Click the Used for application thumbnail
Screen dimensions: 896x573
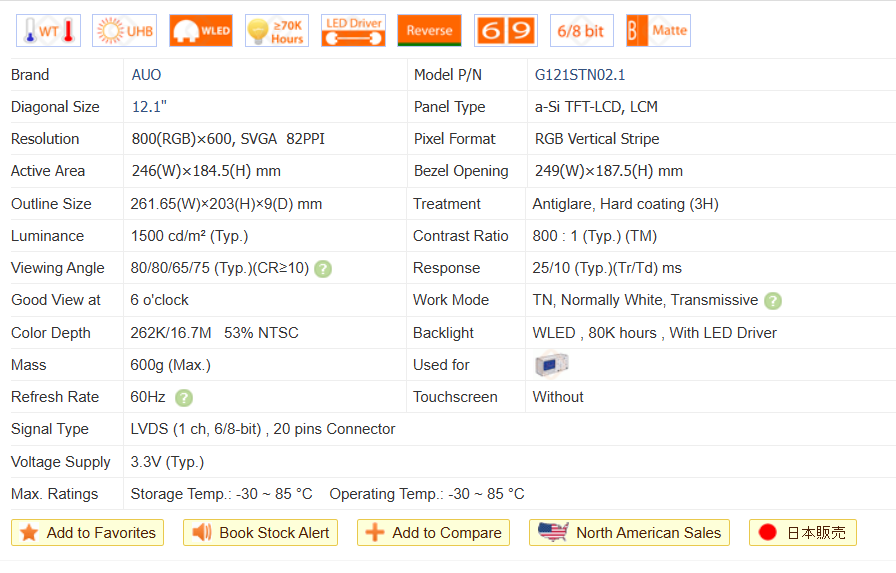coord(551,365)
